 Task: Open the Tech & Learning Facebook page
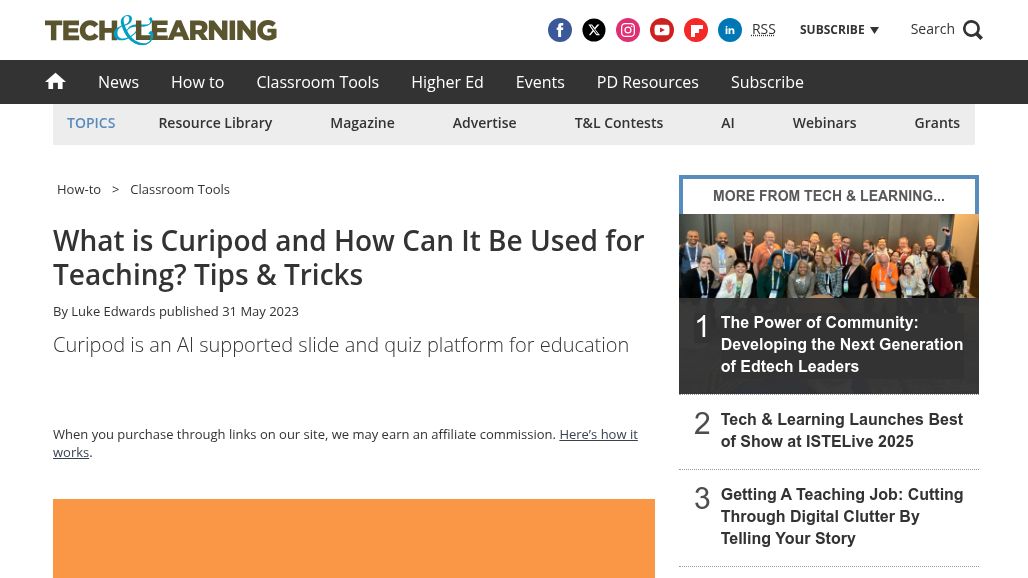(559, 30)
